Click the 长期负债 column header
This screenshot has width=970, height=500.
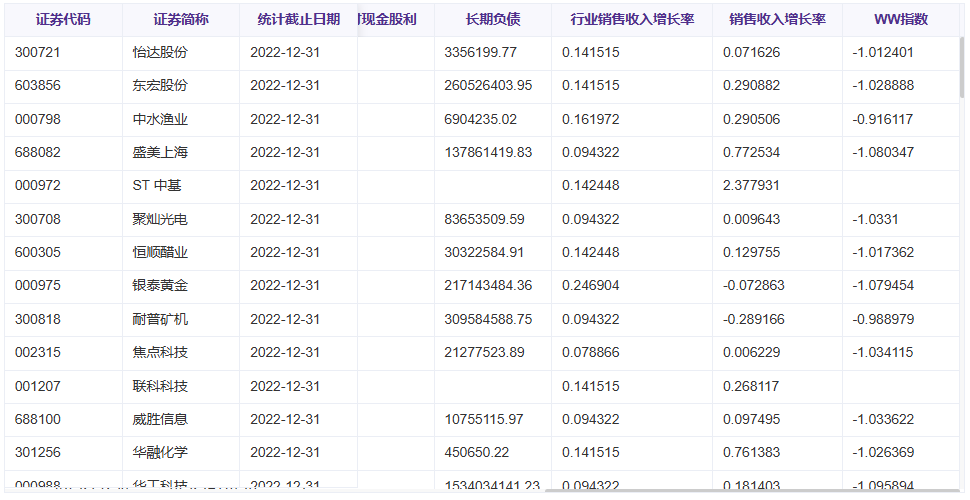493,19
